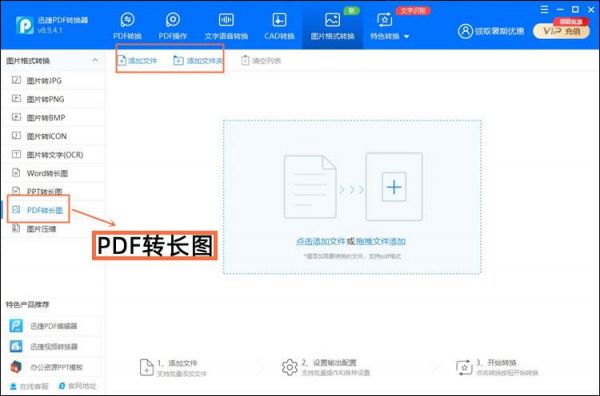Click the icon beside 图片压缩
The height and width of the screenshot is (396, 600).
point(16,228)
